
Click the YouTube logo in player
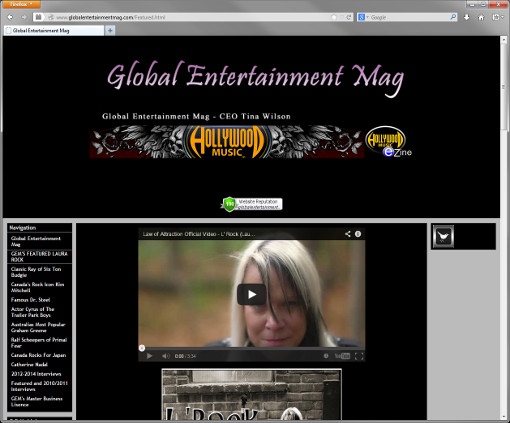point(342,356)
